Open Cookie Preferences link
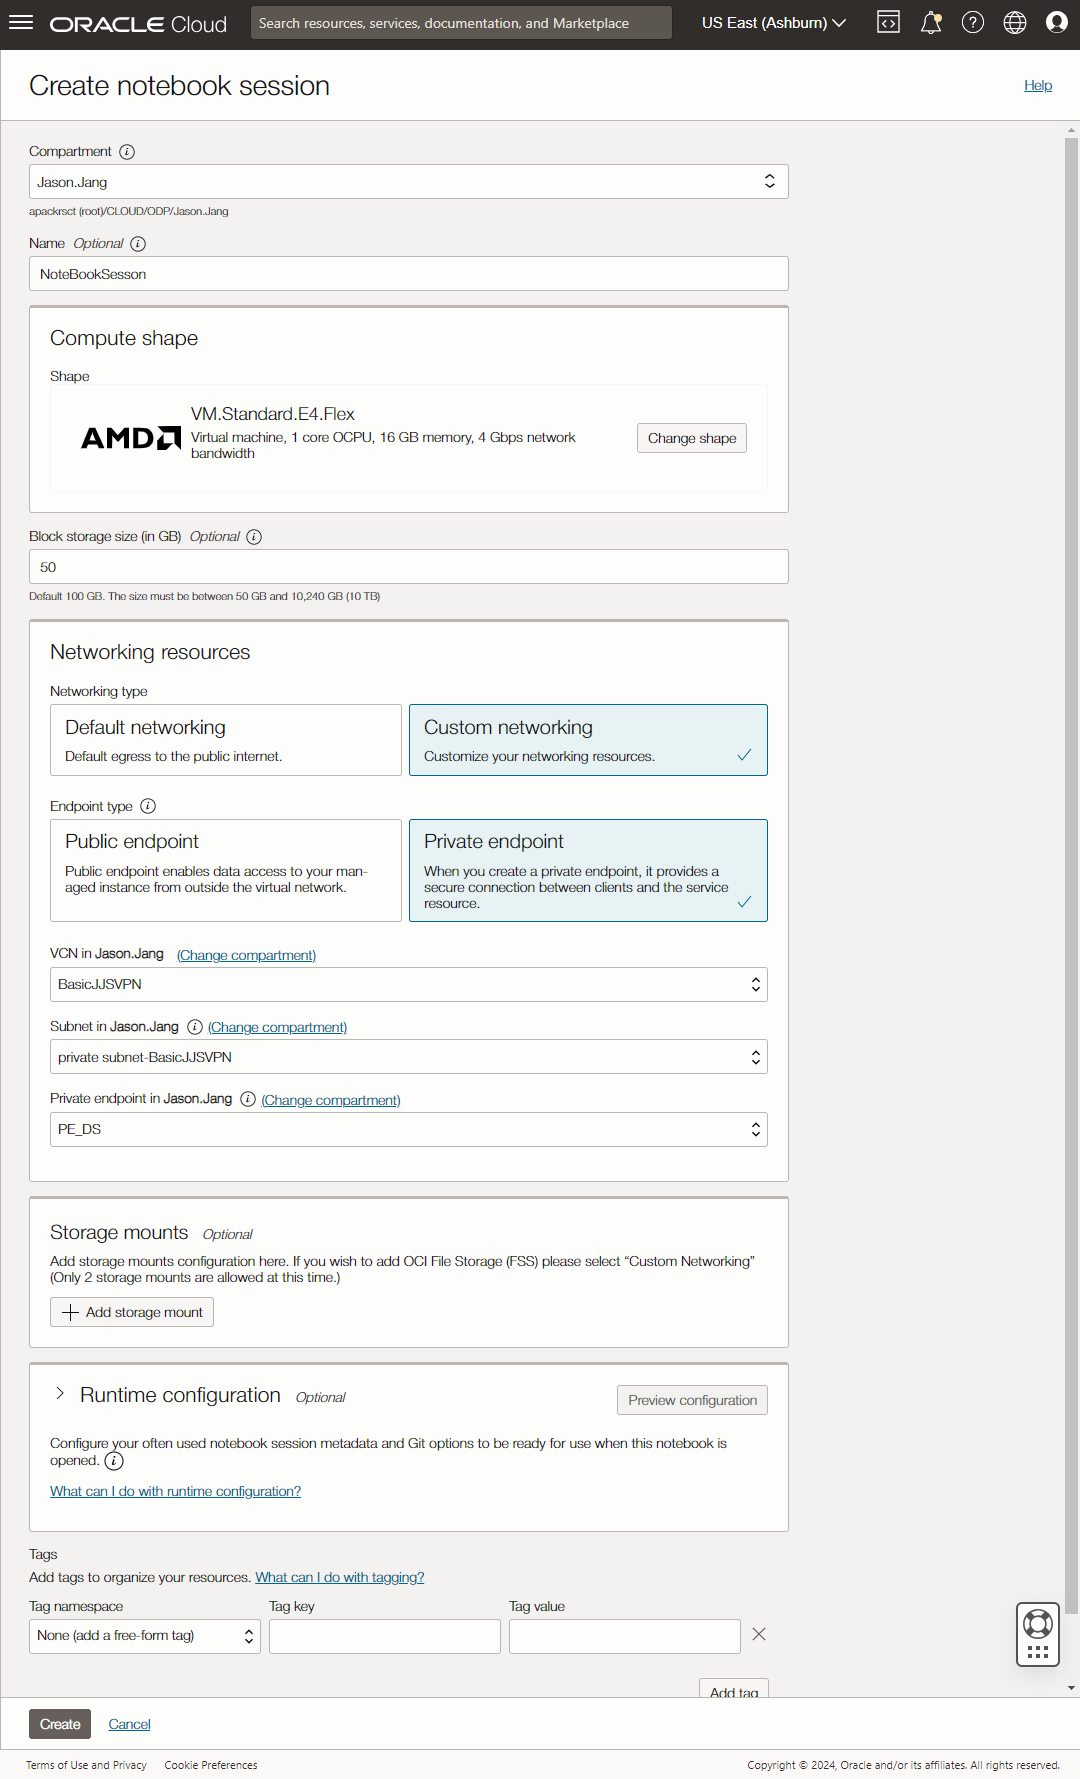The height and width of the screenshot is (1779, 1080). click(211, 1765)
